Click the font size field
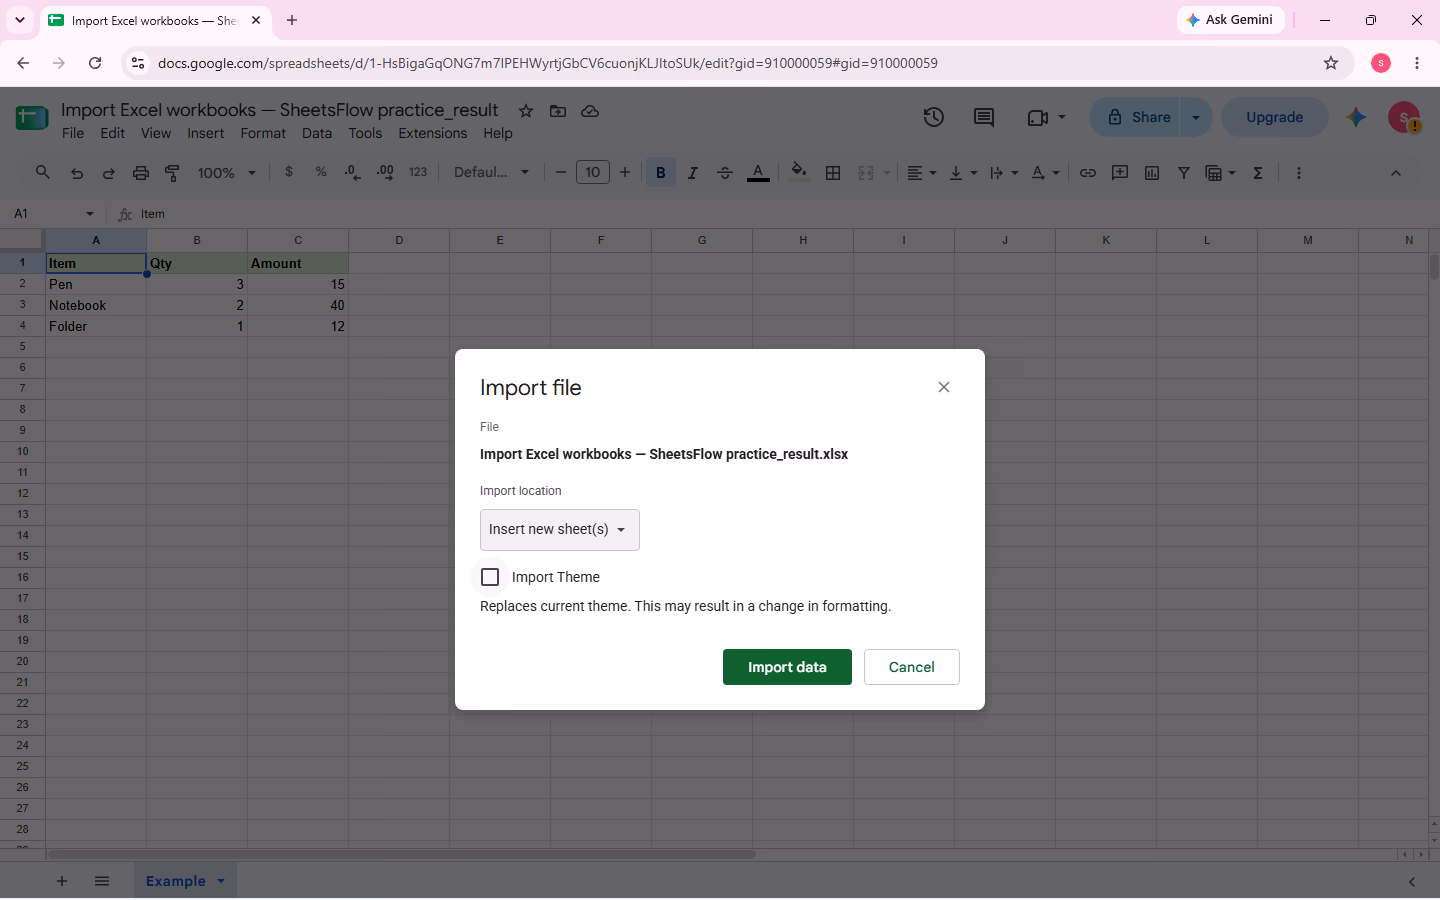 point(593,173)
